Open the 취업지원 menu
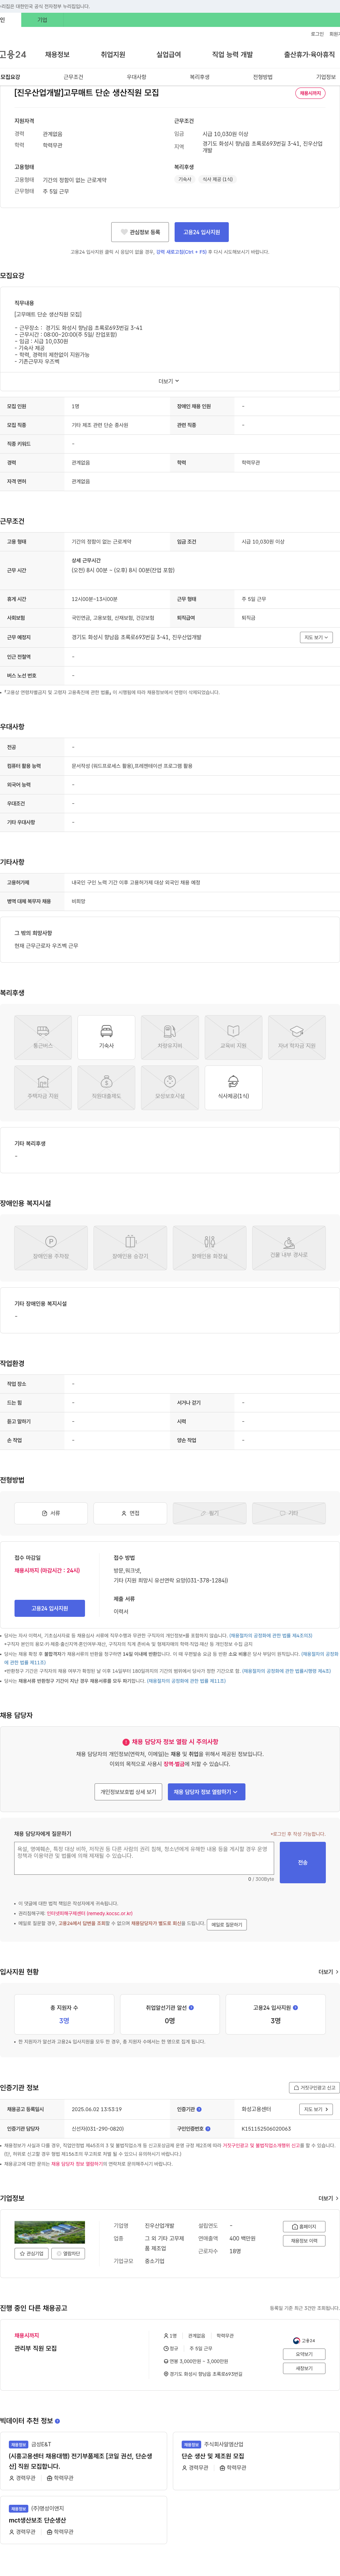 [113, 55]
